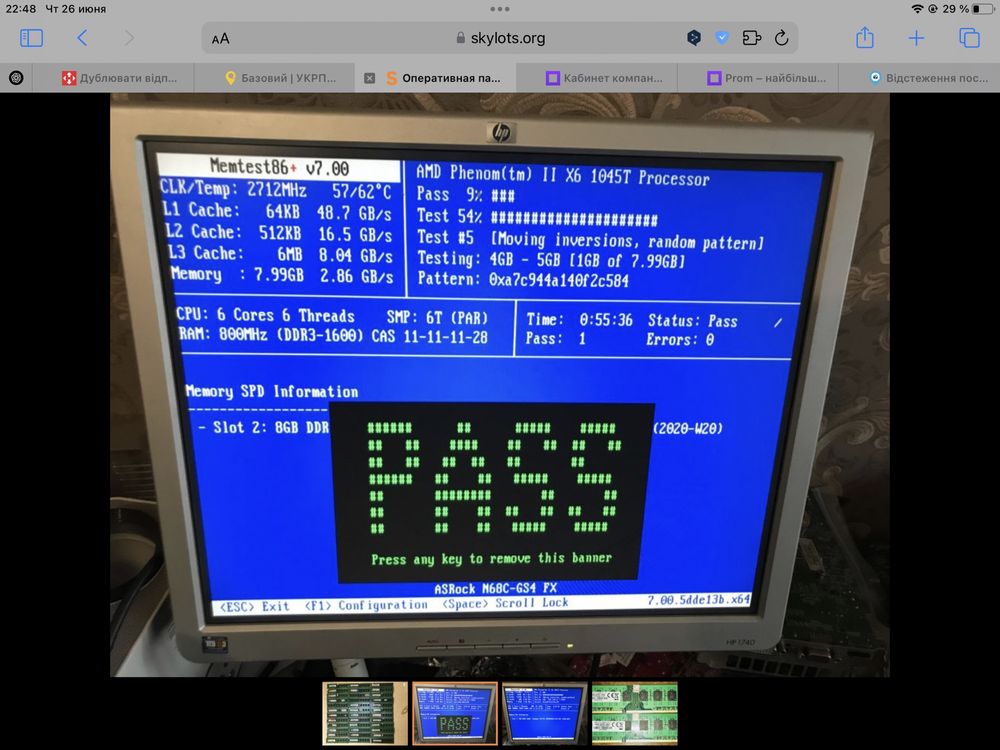Go back to the previous page
Image resolution: width=1000 pixels, height=750 pixels.
[x=82, y=38]
